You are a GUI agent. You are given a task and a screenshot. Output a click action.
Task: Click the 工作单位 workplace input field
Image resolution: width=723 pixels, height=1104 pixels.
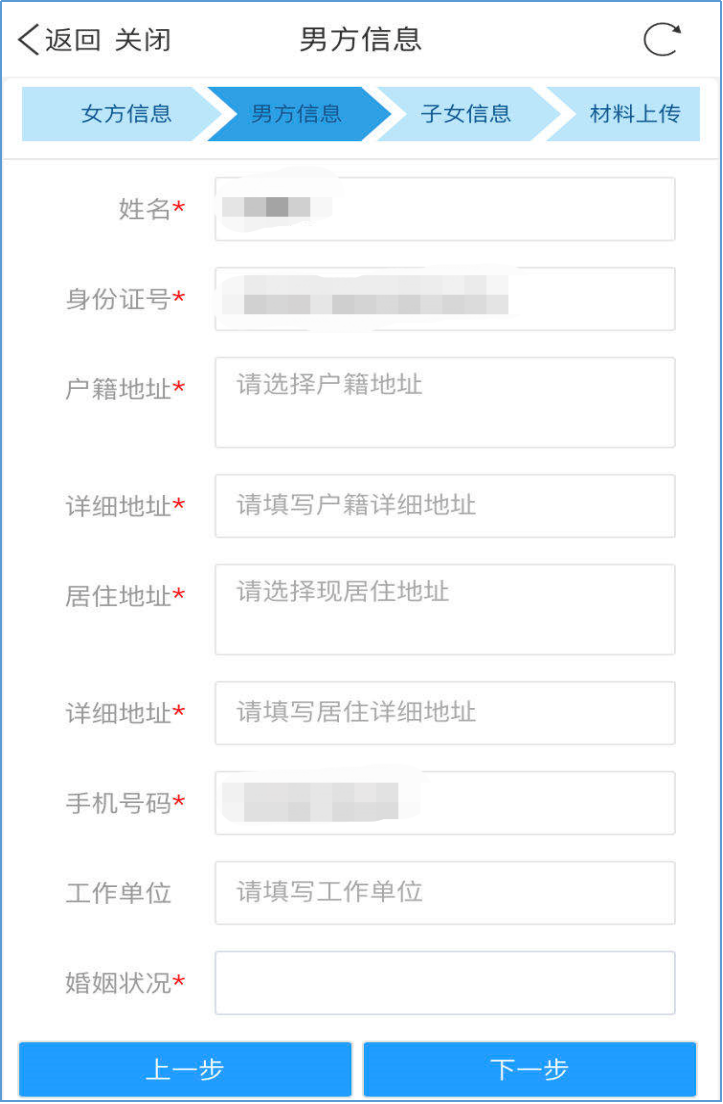pyautogui.click(x=445, y=893)
